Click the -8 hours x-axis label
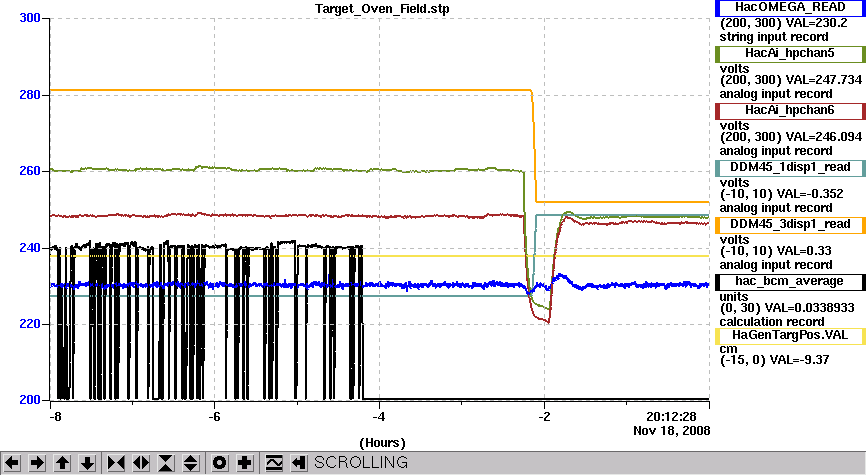866x475 pixels. pos(55,417)
